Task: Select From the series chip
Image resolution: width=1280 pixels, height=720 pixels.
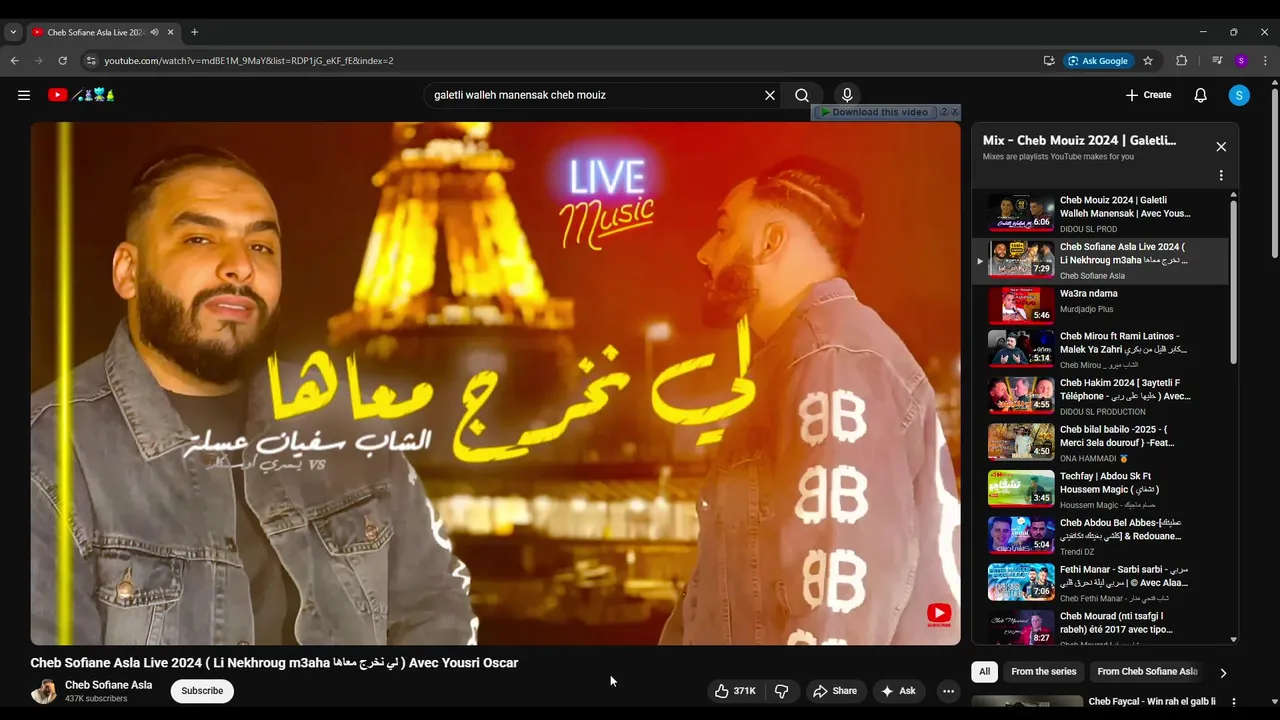Action: [1044, 672]
